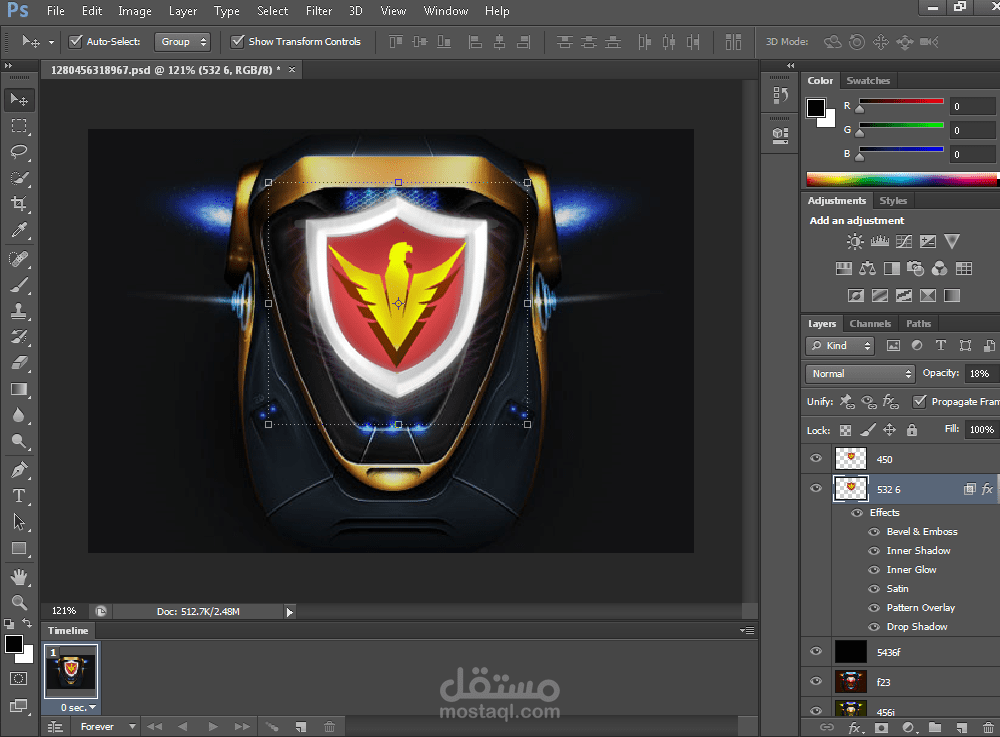Select the Spot Healing Brush tool
This screenshot has height=737, width=1000.
[x=19, y=258]
